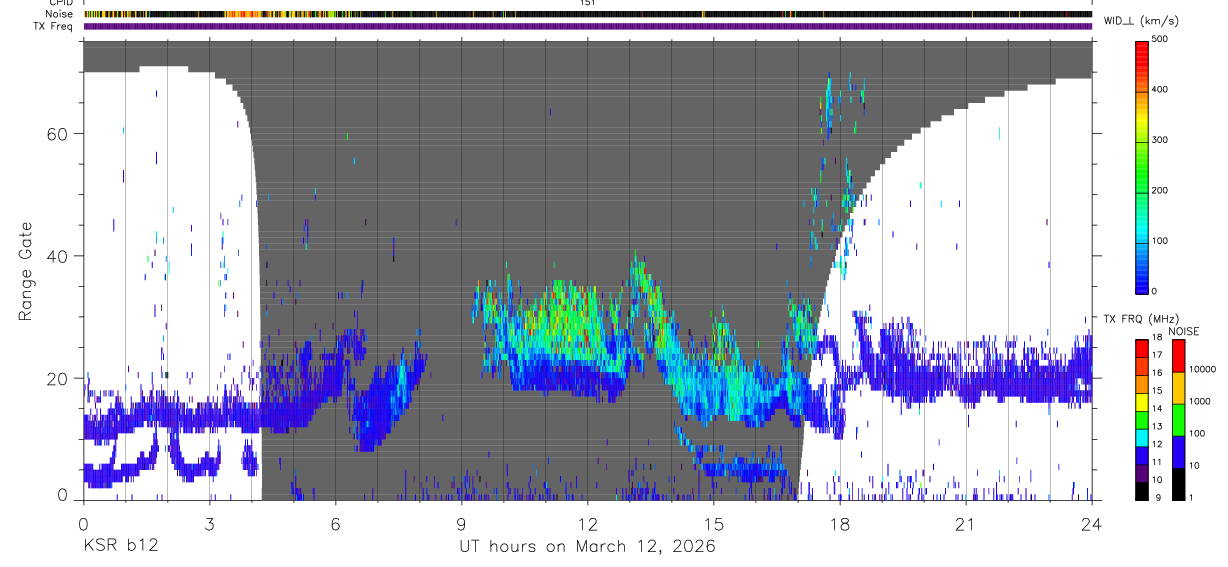Select the purple segment of the TX FRQ color bar
Image resolution: width=1228 pixels, height=567 pixels.
click(x=1142, y=473)
